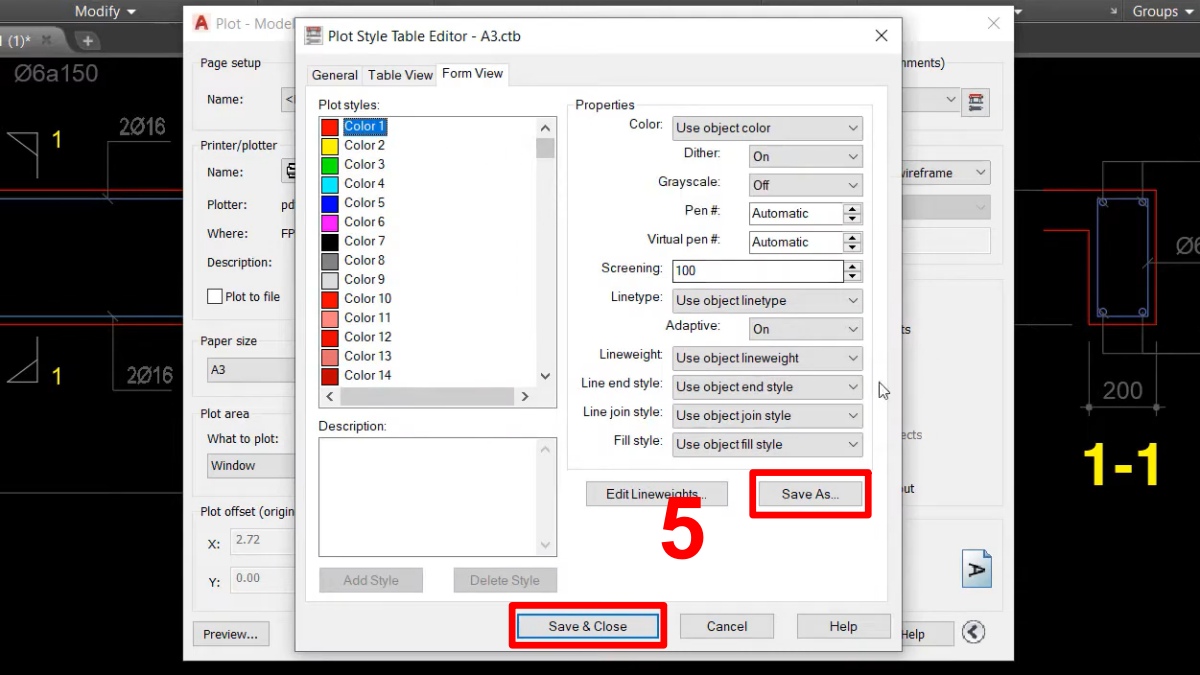Open the Linetype dropdown

pyautogui.click(x=767, y=300)
